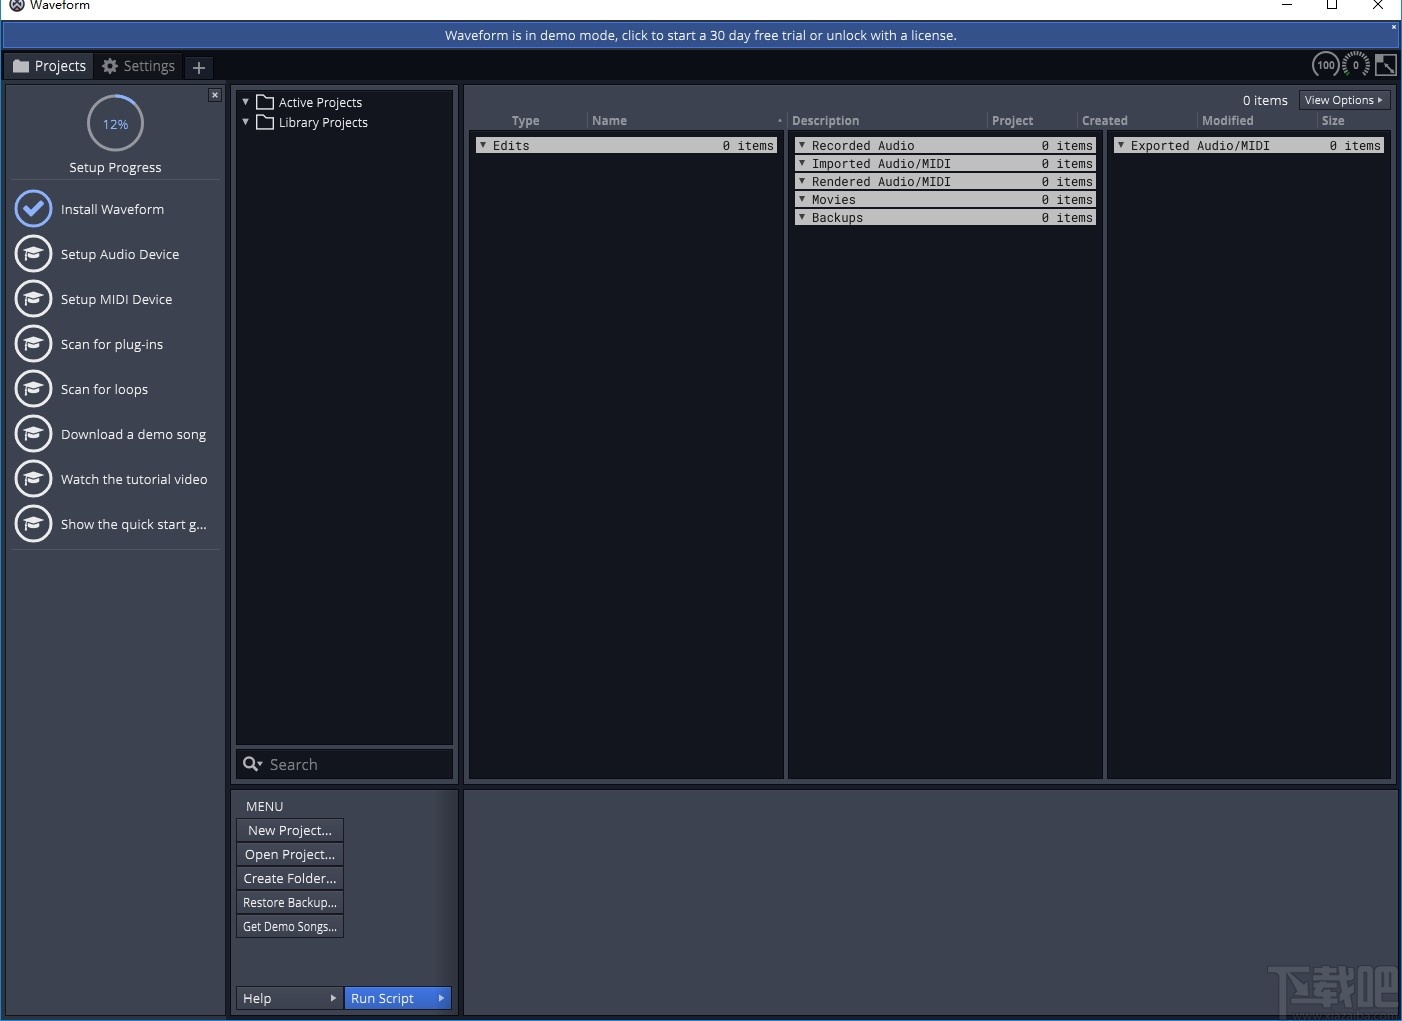Screen dimensions: 1402x1021
Task: Click the Library Projects folder icon
Action: [x=265, y=122]
